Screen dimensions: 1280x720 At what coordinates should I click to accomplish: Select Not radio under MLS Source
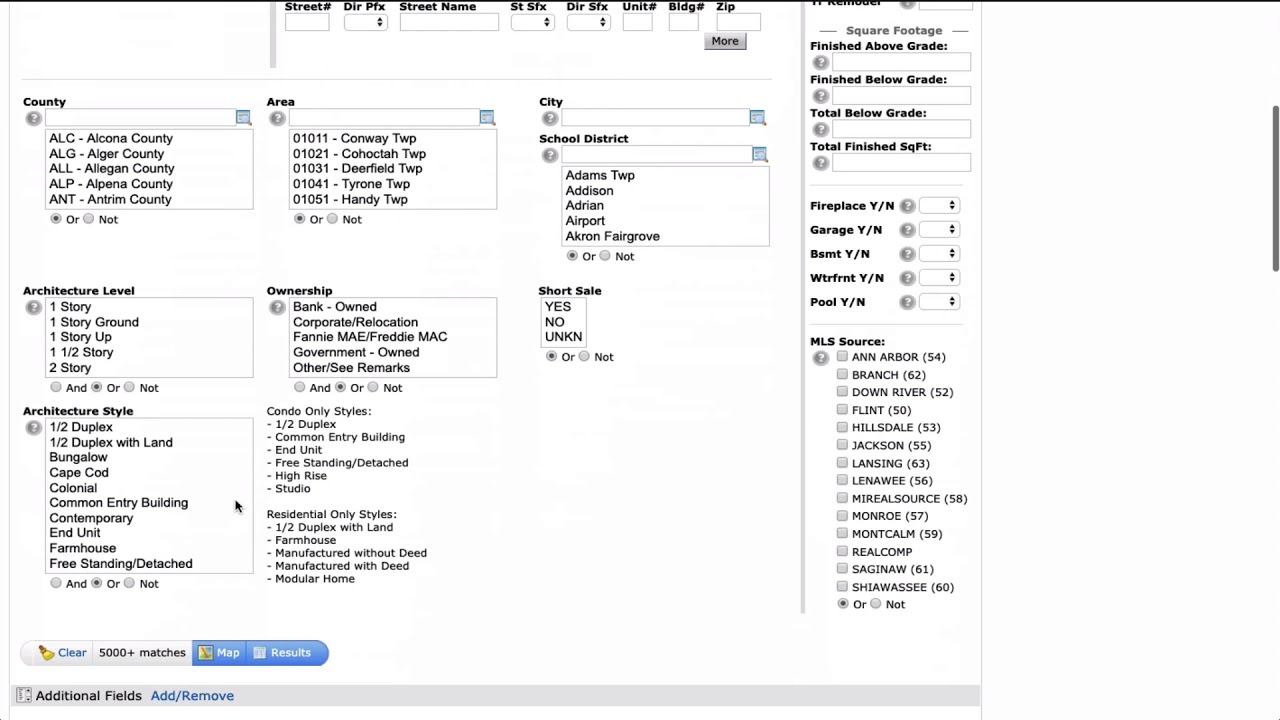coord(876,604)
